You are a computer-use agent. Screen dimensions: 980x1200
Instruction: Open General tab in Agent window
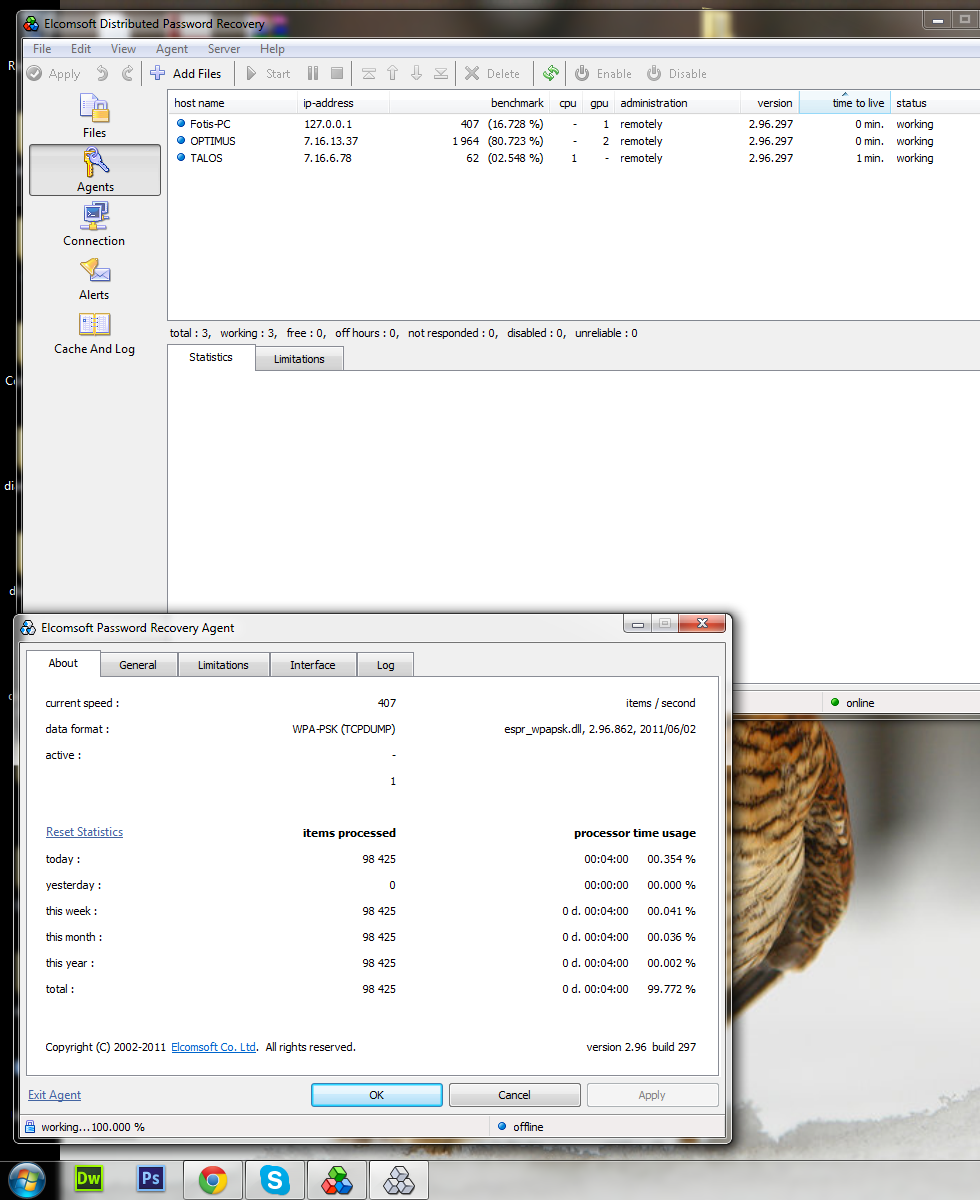[x=138, y=665]
